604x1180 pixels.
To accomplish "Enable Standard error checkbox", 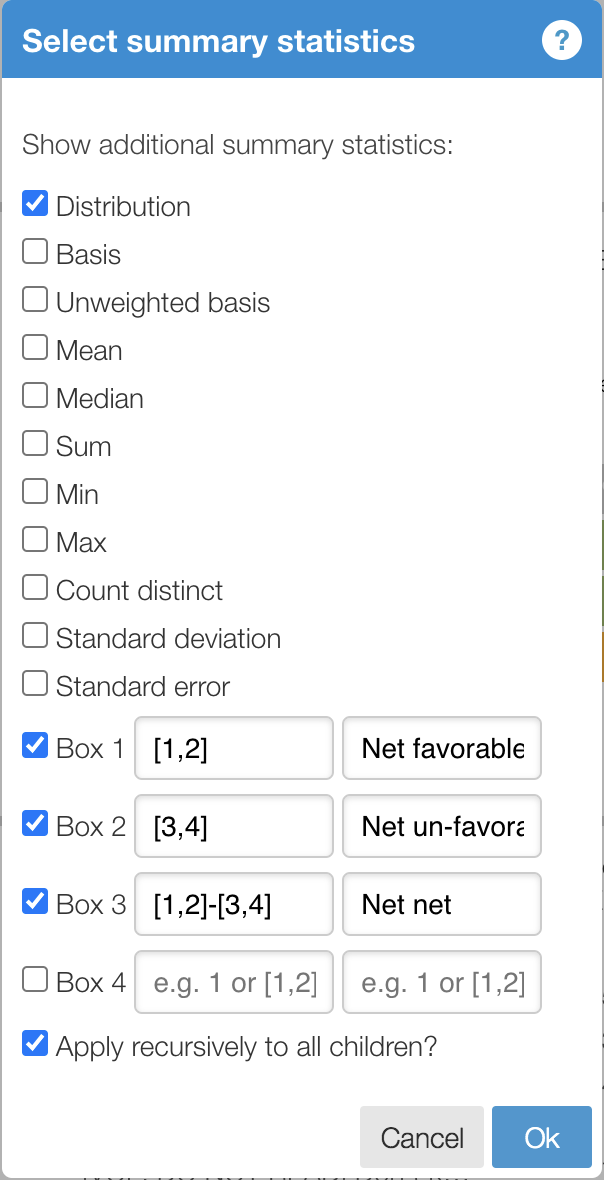I will pyautogui.click(x=35, y=685).
